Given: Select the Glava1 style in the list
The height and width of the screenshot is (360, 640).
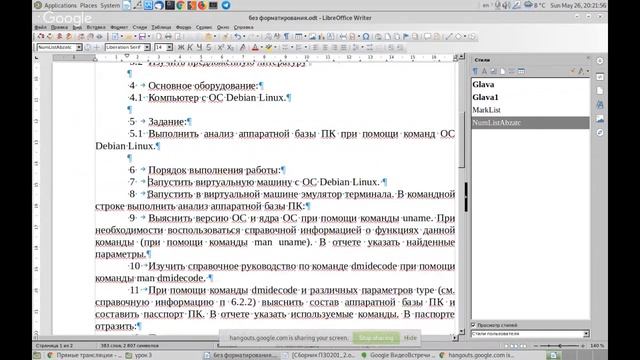Looking at the screenshot, I should tap(530, 97).
